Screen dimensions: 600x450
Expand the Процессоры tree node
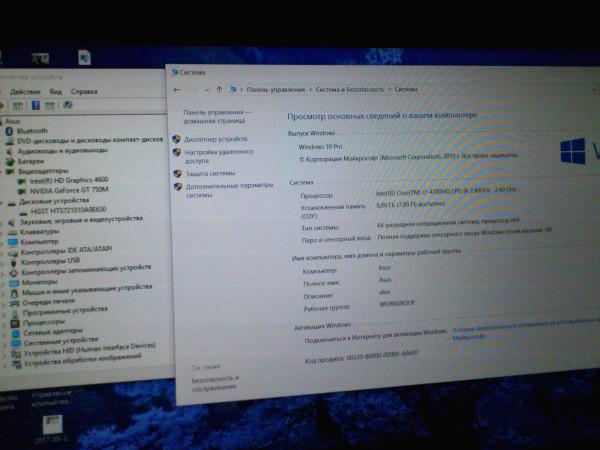tap(4, 321)
